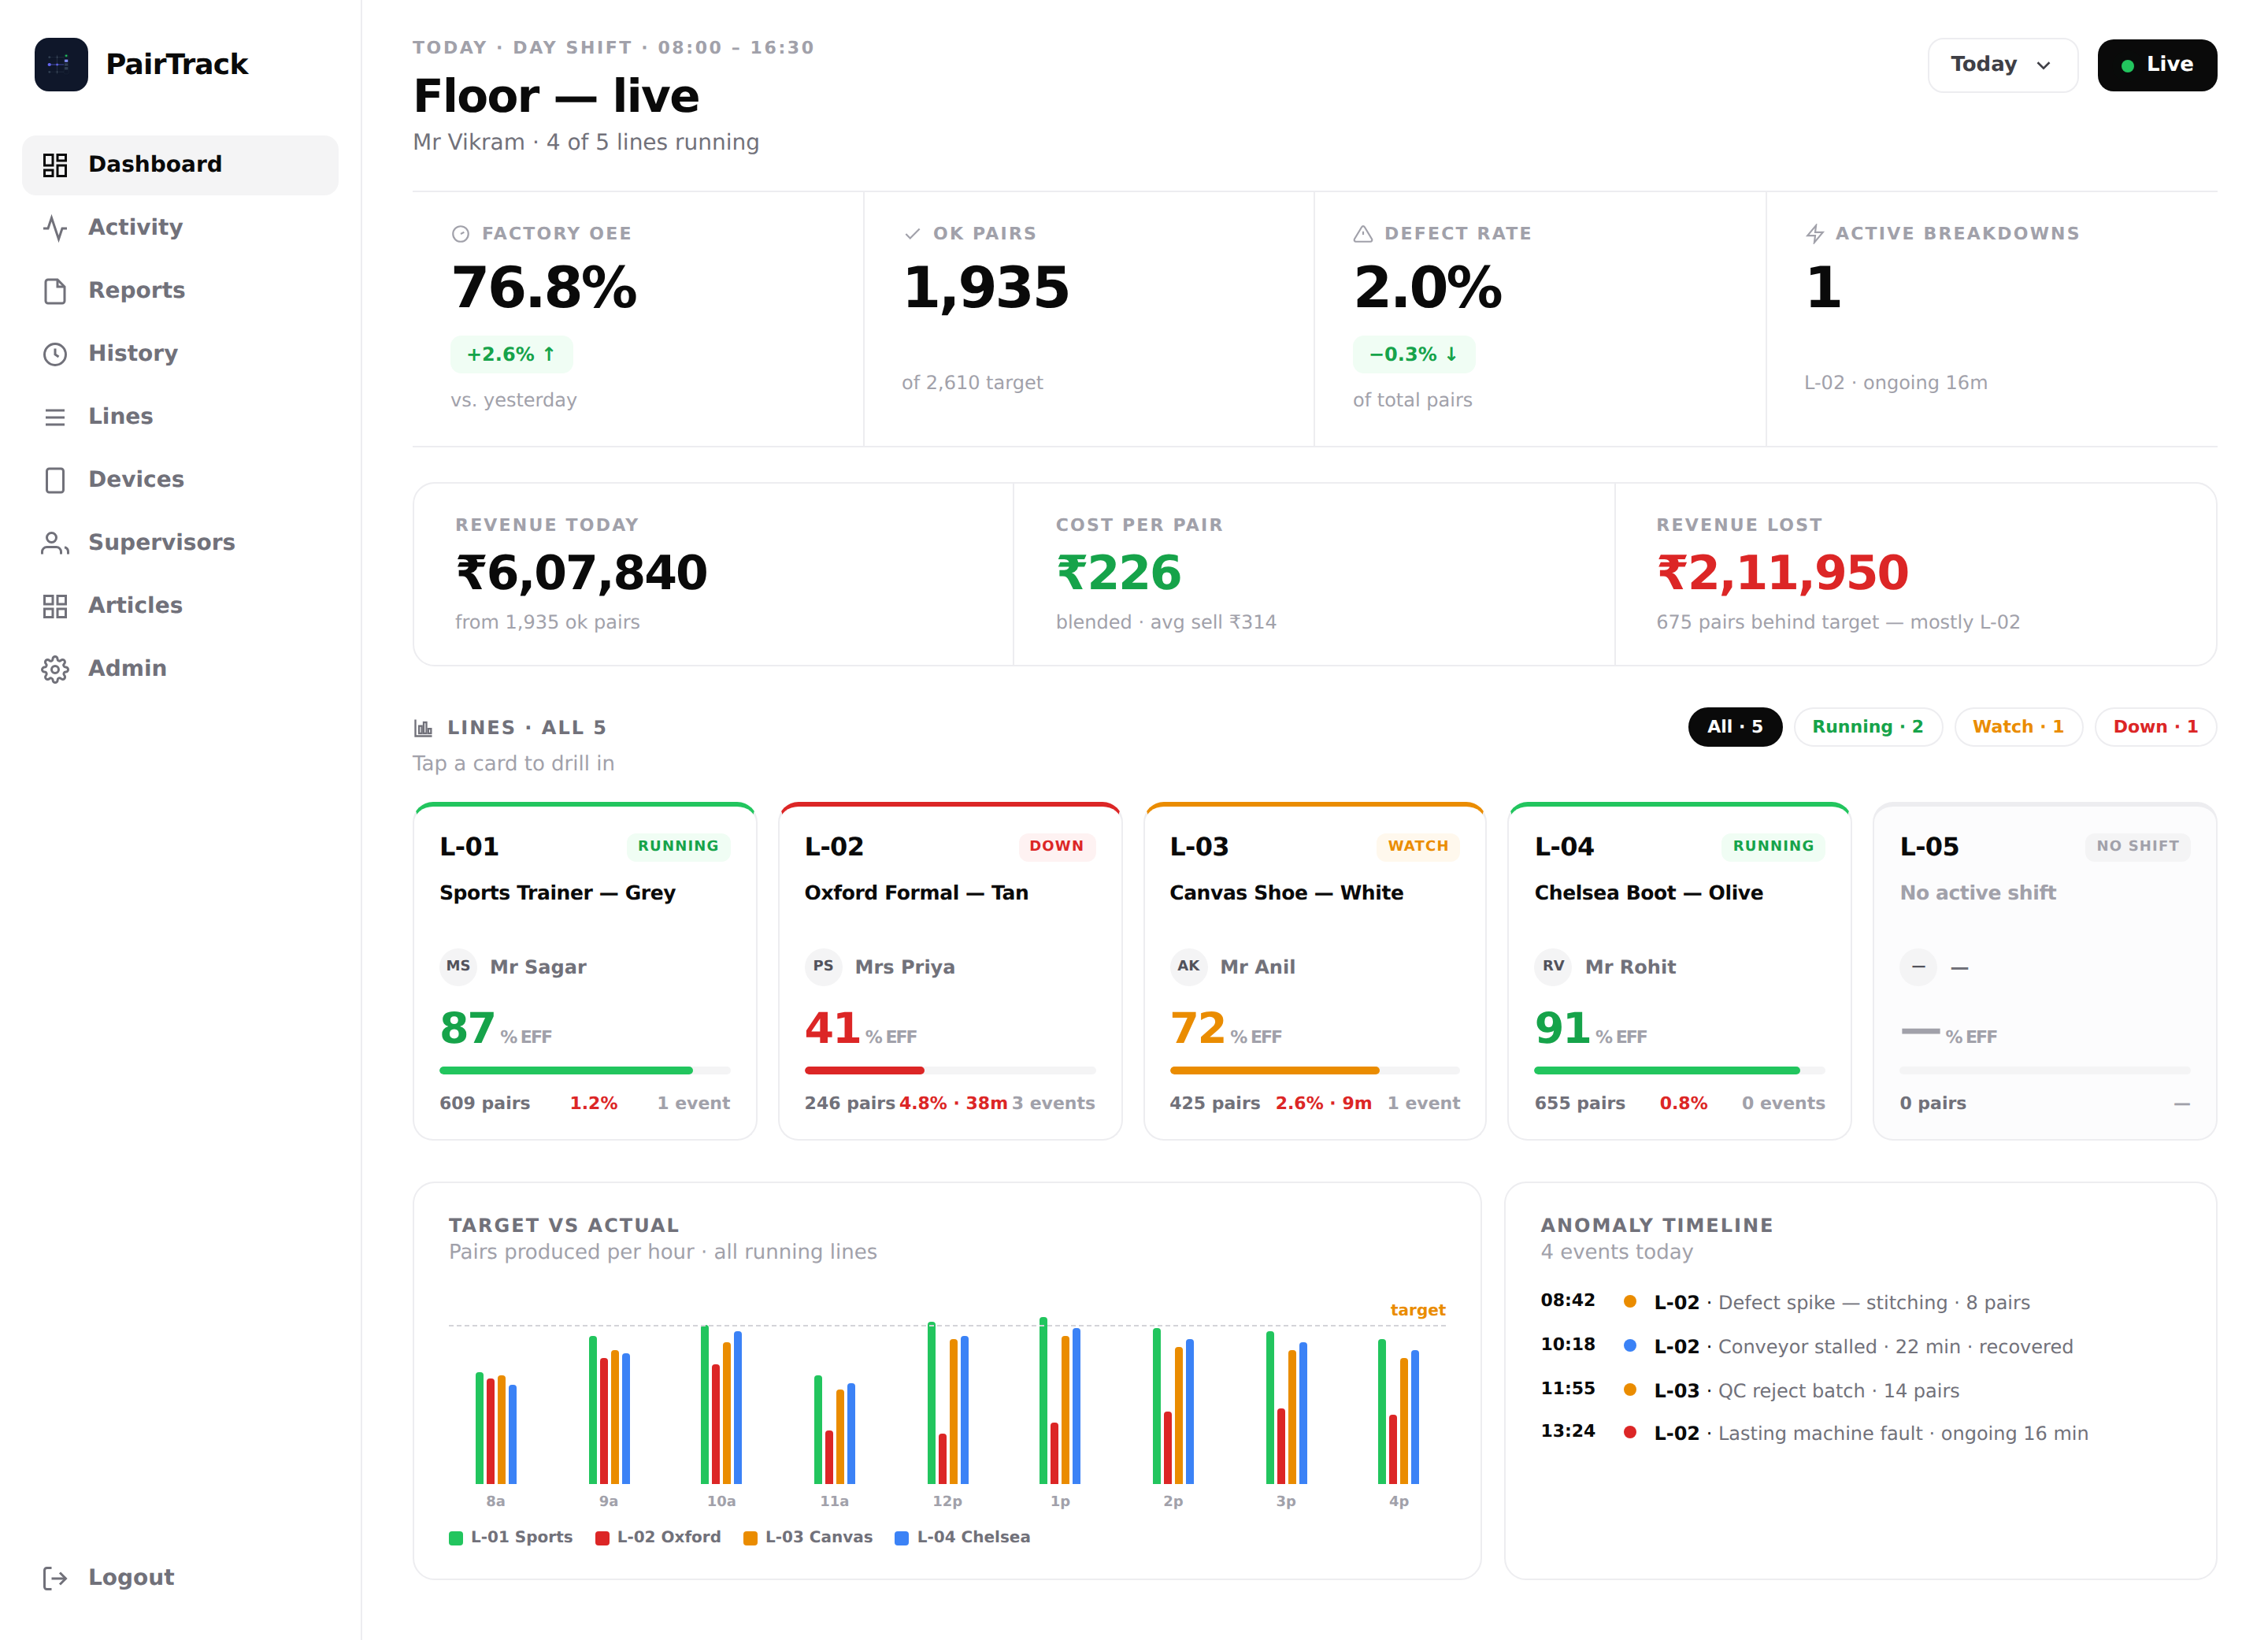Click the Cost Per Pair ₹226 value
Image resolution: width=2268 pixels, height=1640 pixels.
(1118, 573)
